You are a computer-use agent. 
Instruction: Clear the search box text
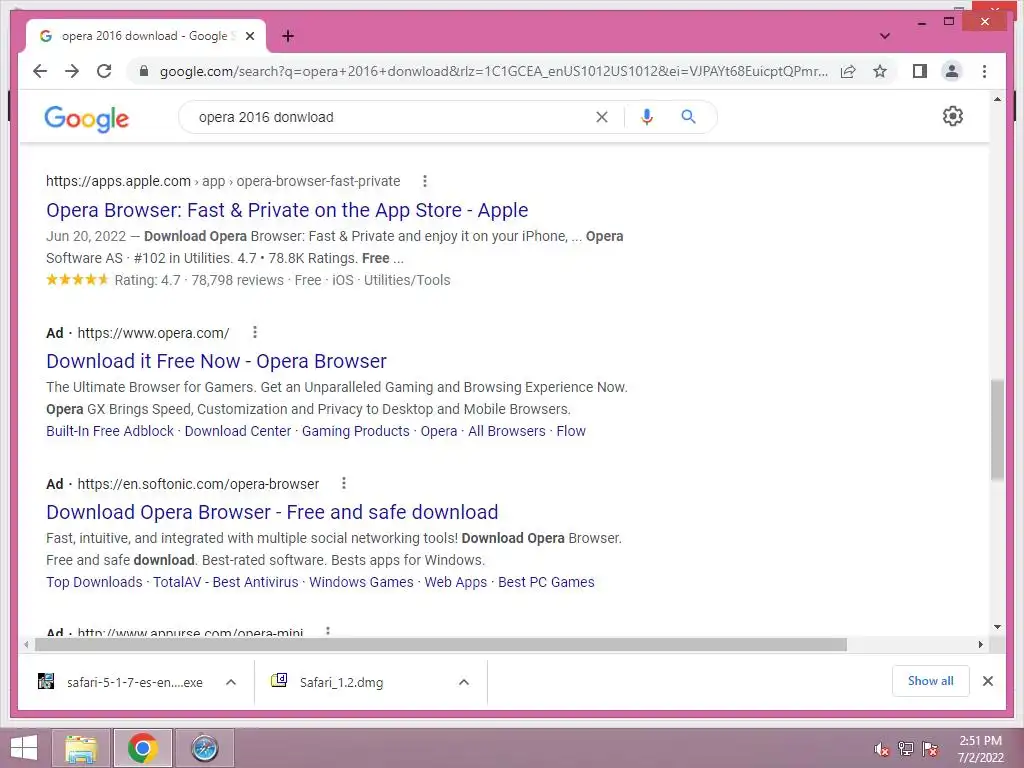coord(601,117)
